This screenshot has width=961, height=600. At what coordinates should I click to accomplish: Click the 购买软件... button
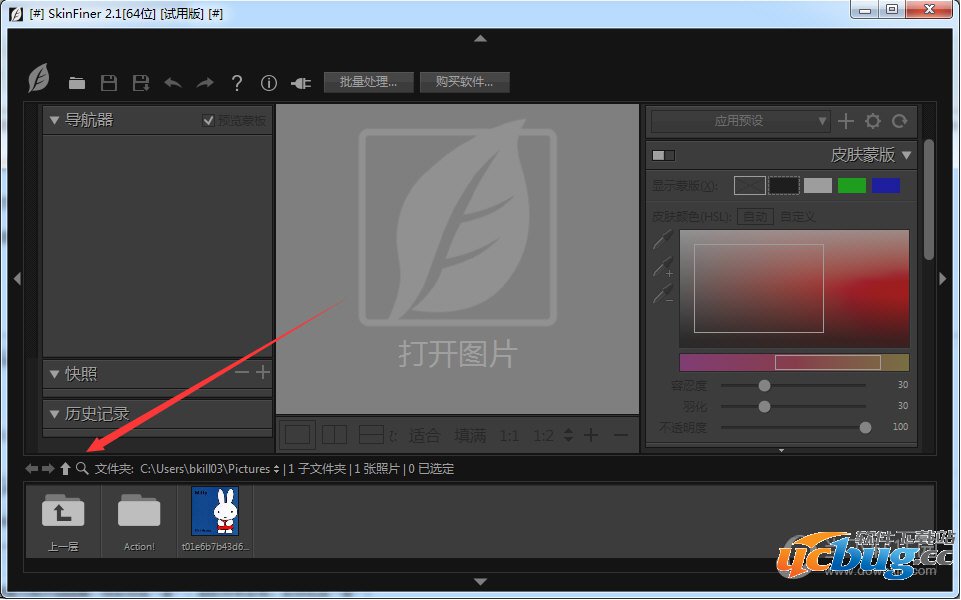pyautogui.click(x=464, y=82)
